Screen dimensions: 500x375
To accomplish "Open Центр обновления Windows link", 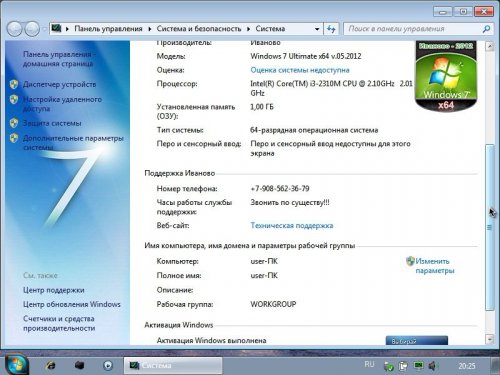I will pyautogui.click(x=72, y=304).
